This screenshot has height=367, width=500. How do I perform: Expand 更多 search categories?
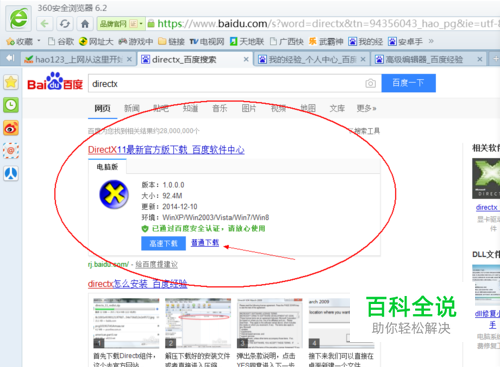tap(366, 108)
